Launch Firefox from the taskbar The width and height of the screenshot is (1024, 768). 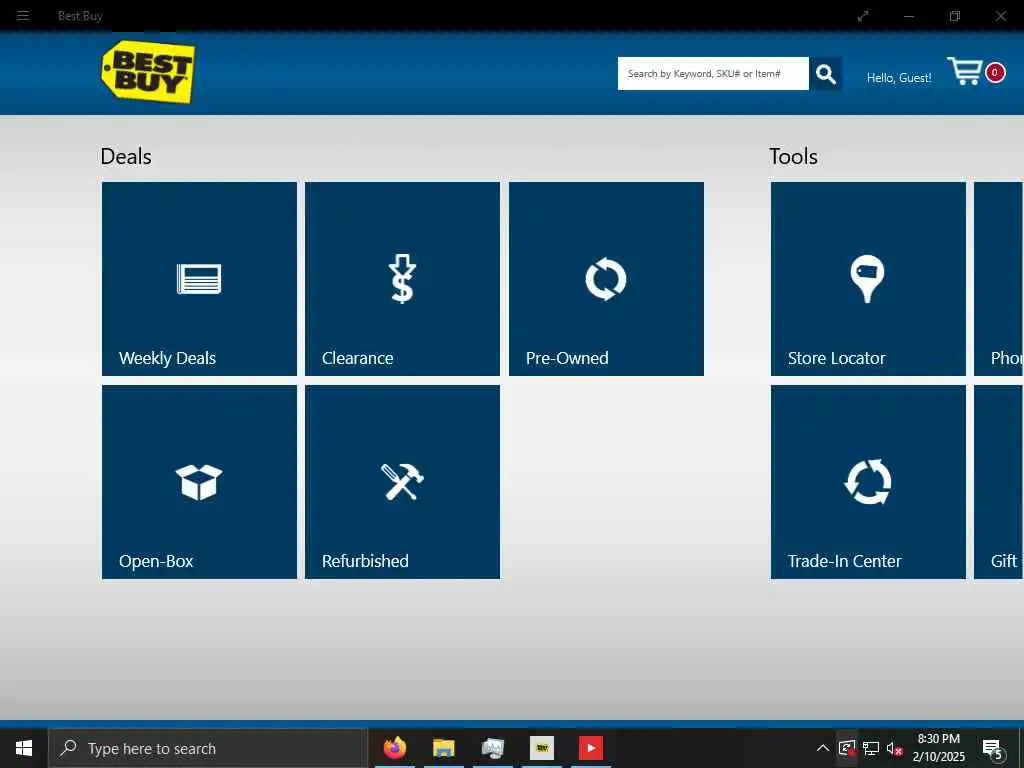pos(394,748)
